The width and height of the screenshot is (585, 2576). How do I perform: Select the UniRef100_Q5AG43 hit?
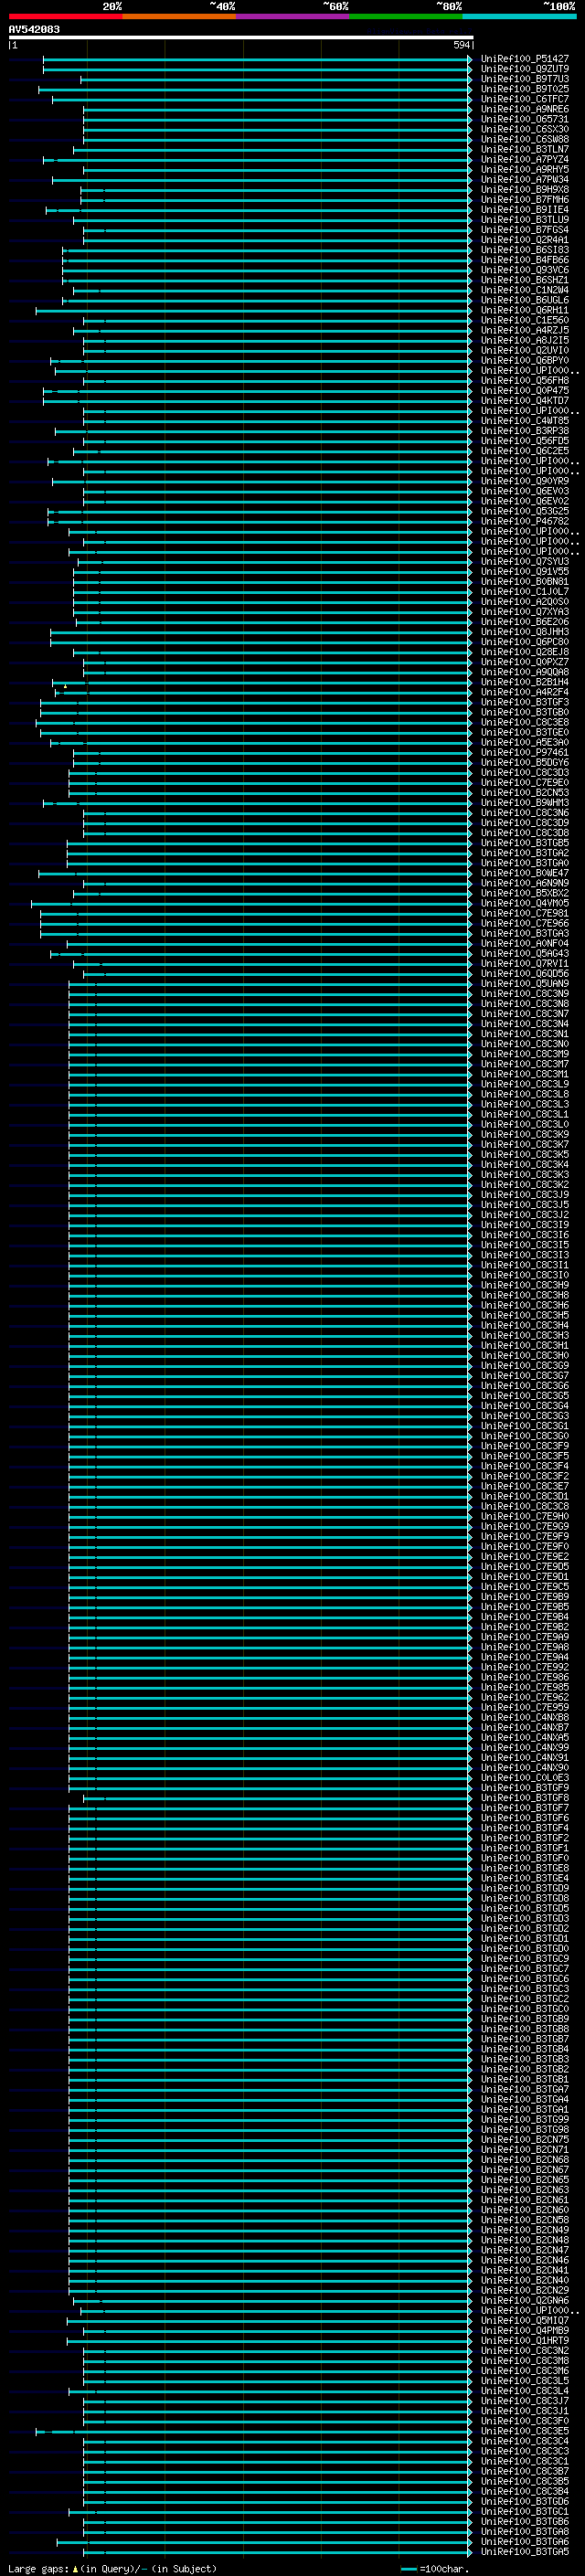pos(525,954)
